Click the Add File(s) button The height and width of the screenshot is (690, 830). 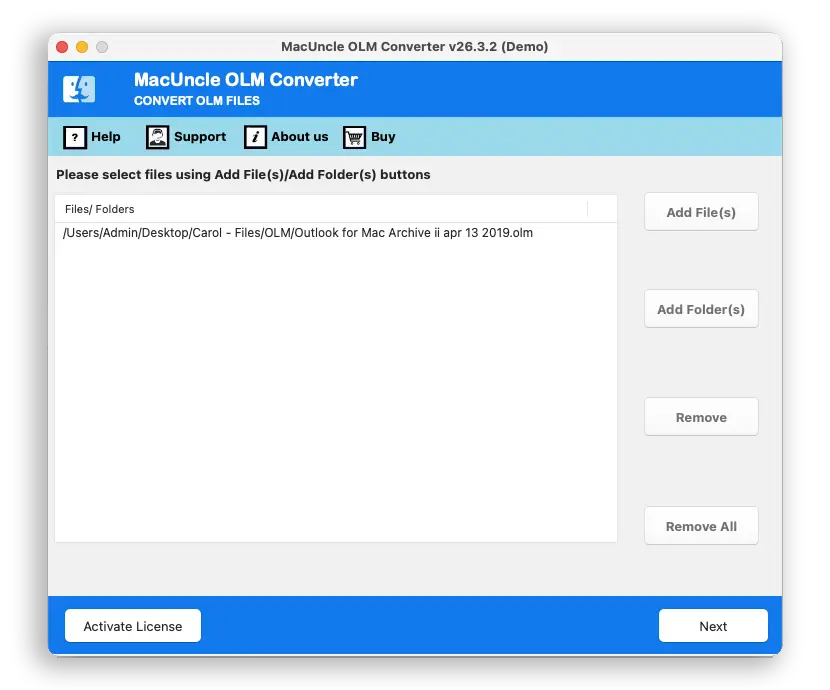point(701,212)
